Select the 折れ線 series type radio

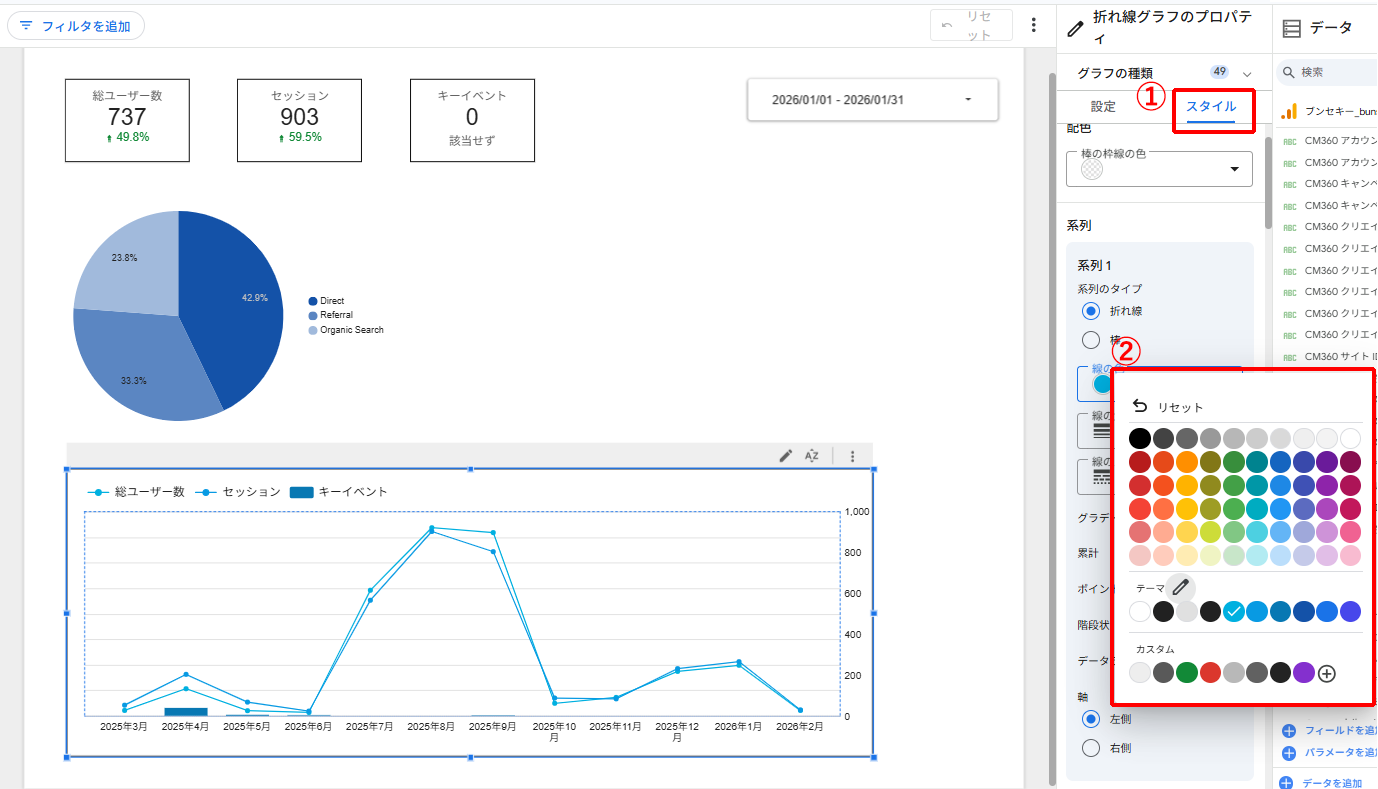1091,311
